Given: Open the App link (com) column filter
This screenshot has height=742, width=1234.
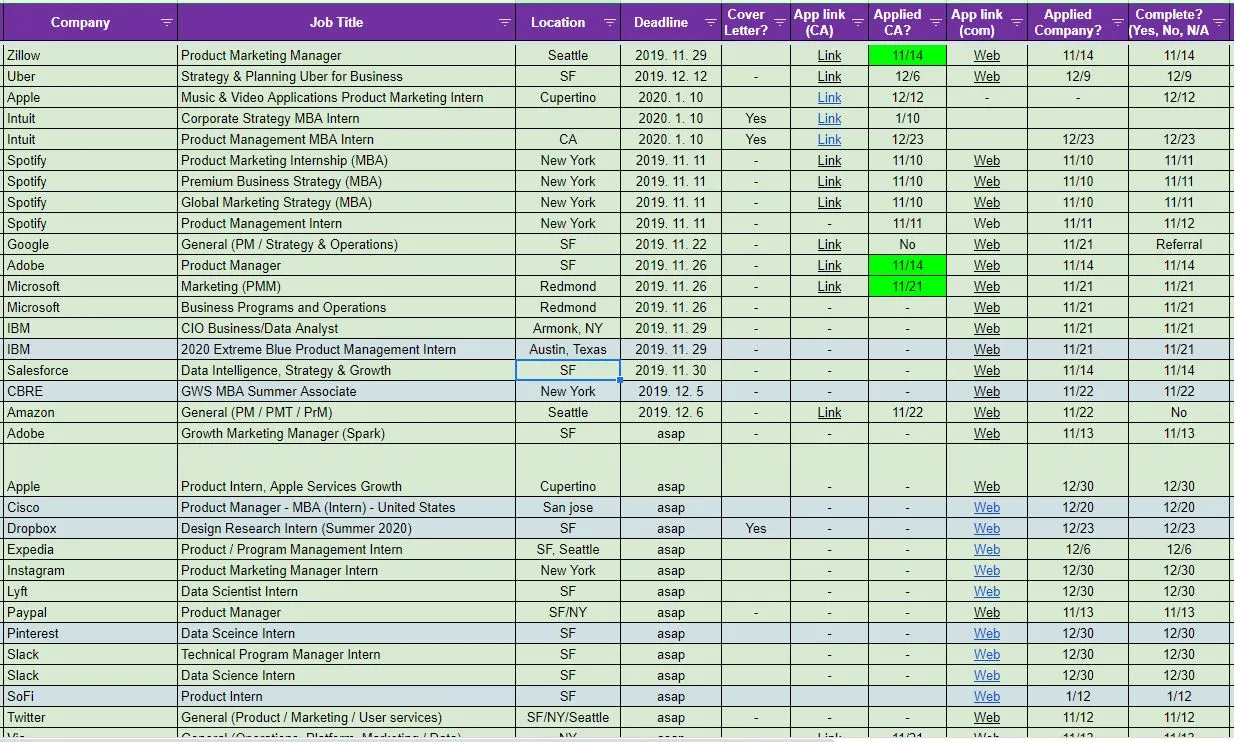Looking at the screenshot, I should [x=1017, y=22].
